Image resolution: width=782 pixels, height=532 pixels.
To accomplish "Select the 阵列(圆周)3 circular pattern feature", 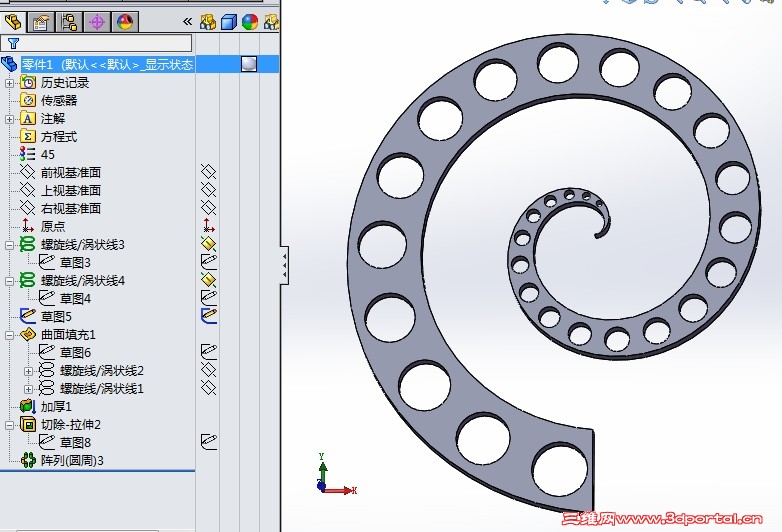I will 72,460.
